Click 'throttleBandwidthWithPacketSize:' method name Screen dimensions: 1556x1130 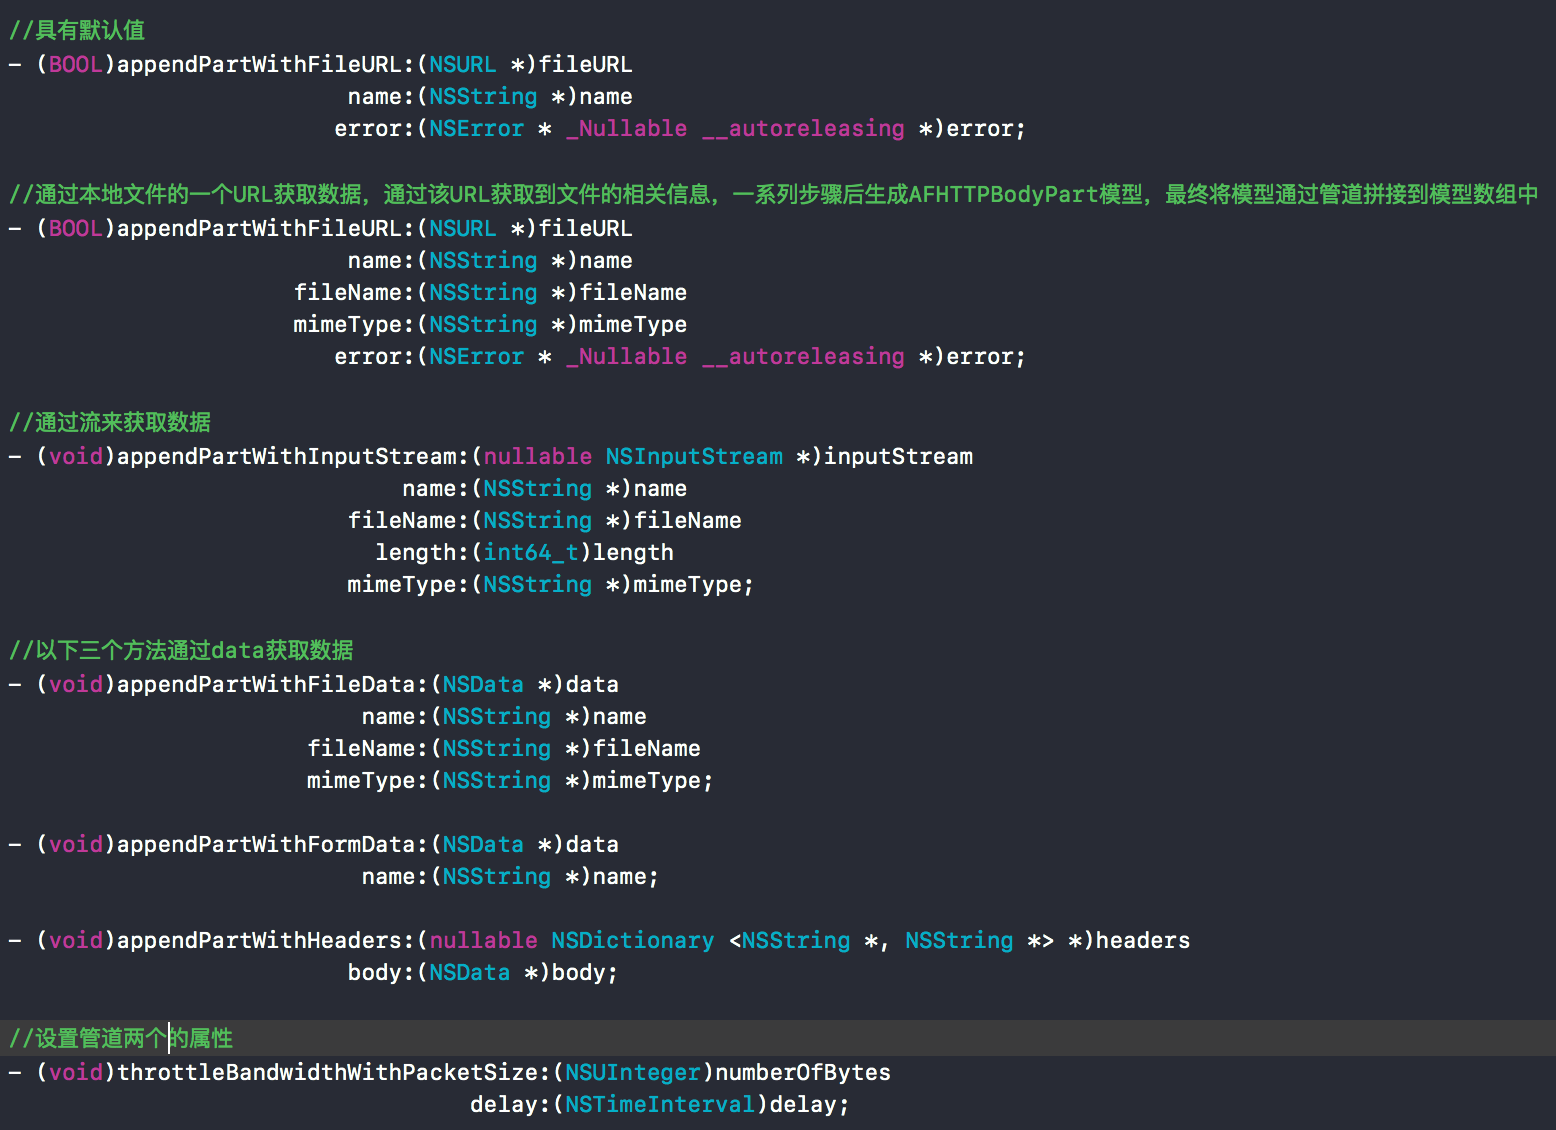[334, 1072]
